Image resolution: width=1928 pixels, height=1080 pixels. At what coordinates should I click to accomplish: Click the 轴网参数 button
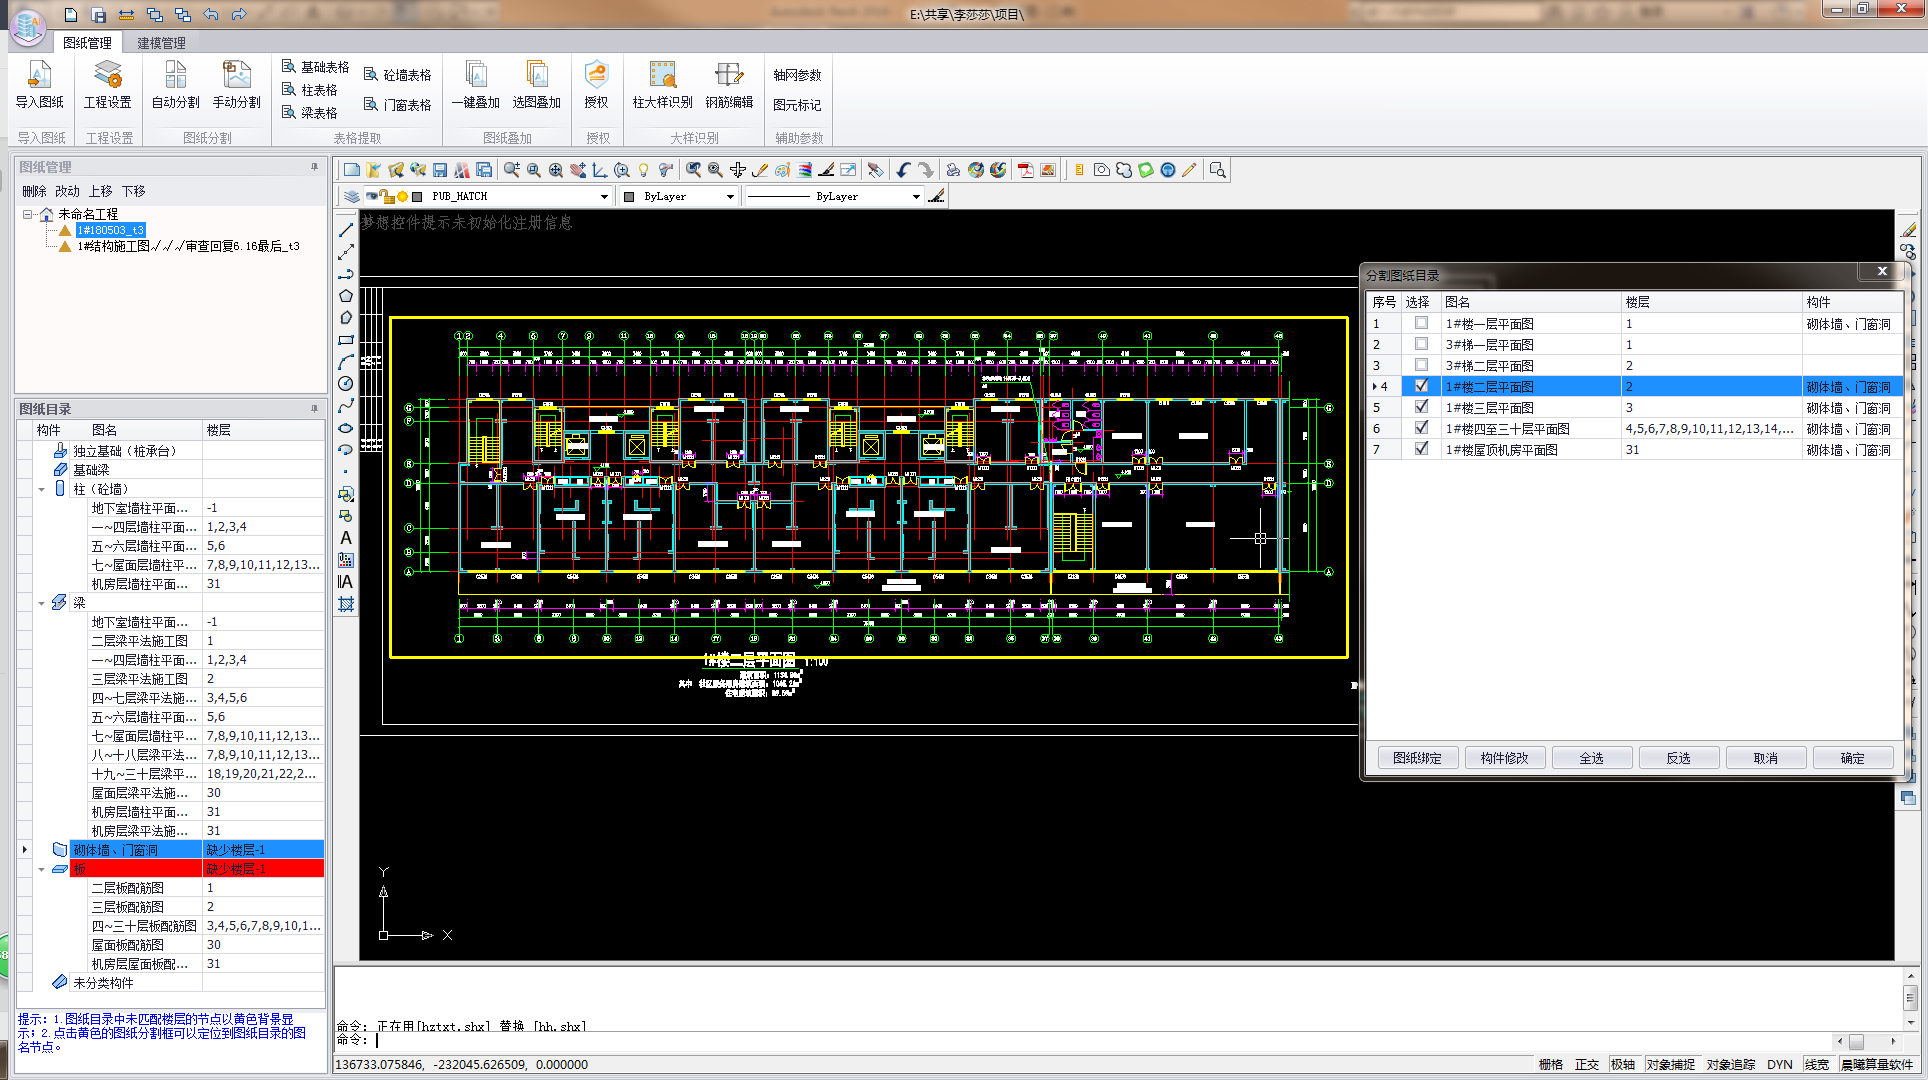click(x=797, y=75)
